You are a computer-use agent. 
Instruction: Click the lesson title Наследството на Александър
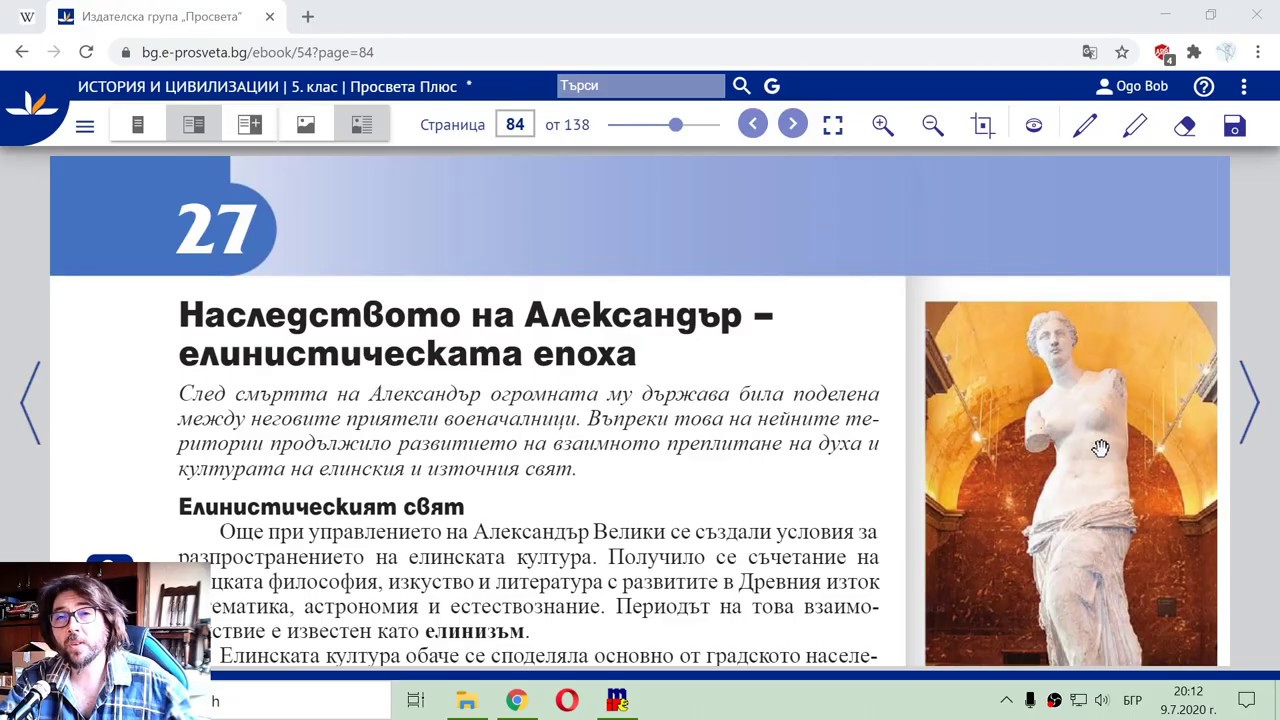tap(476, 334)
